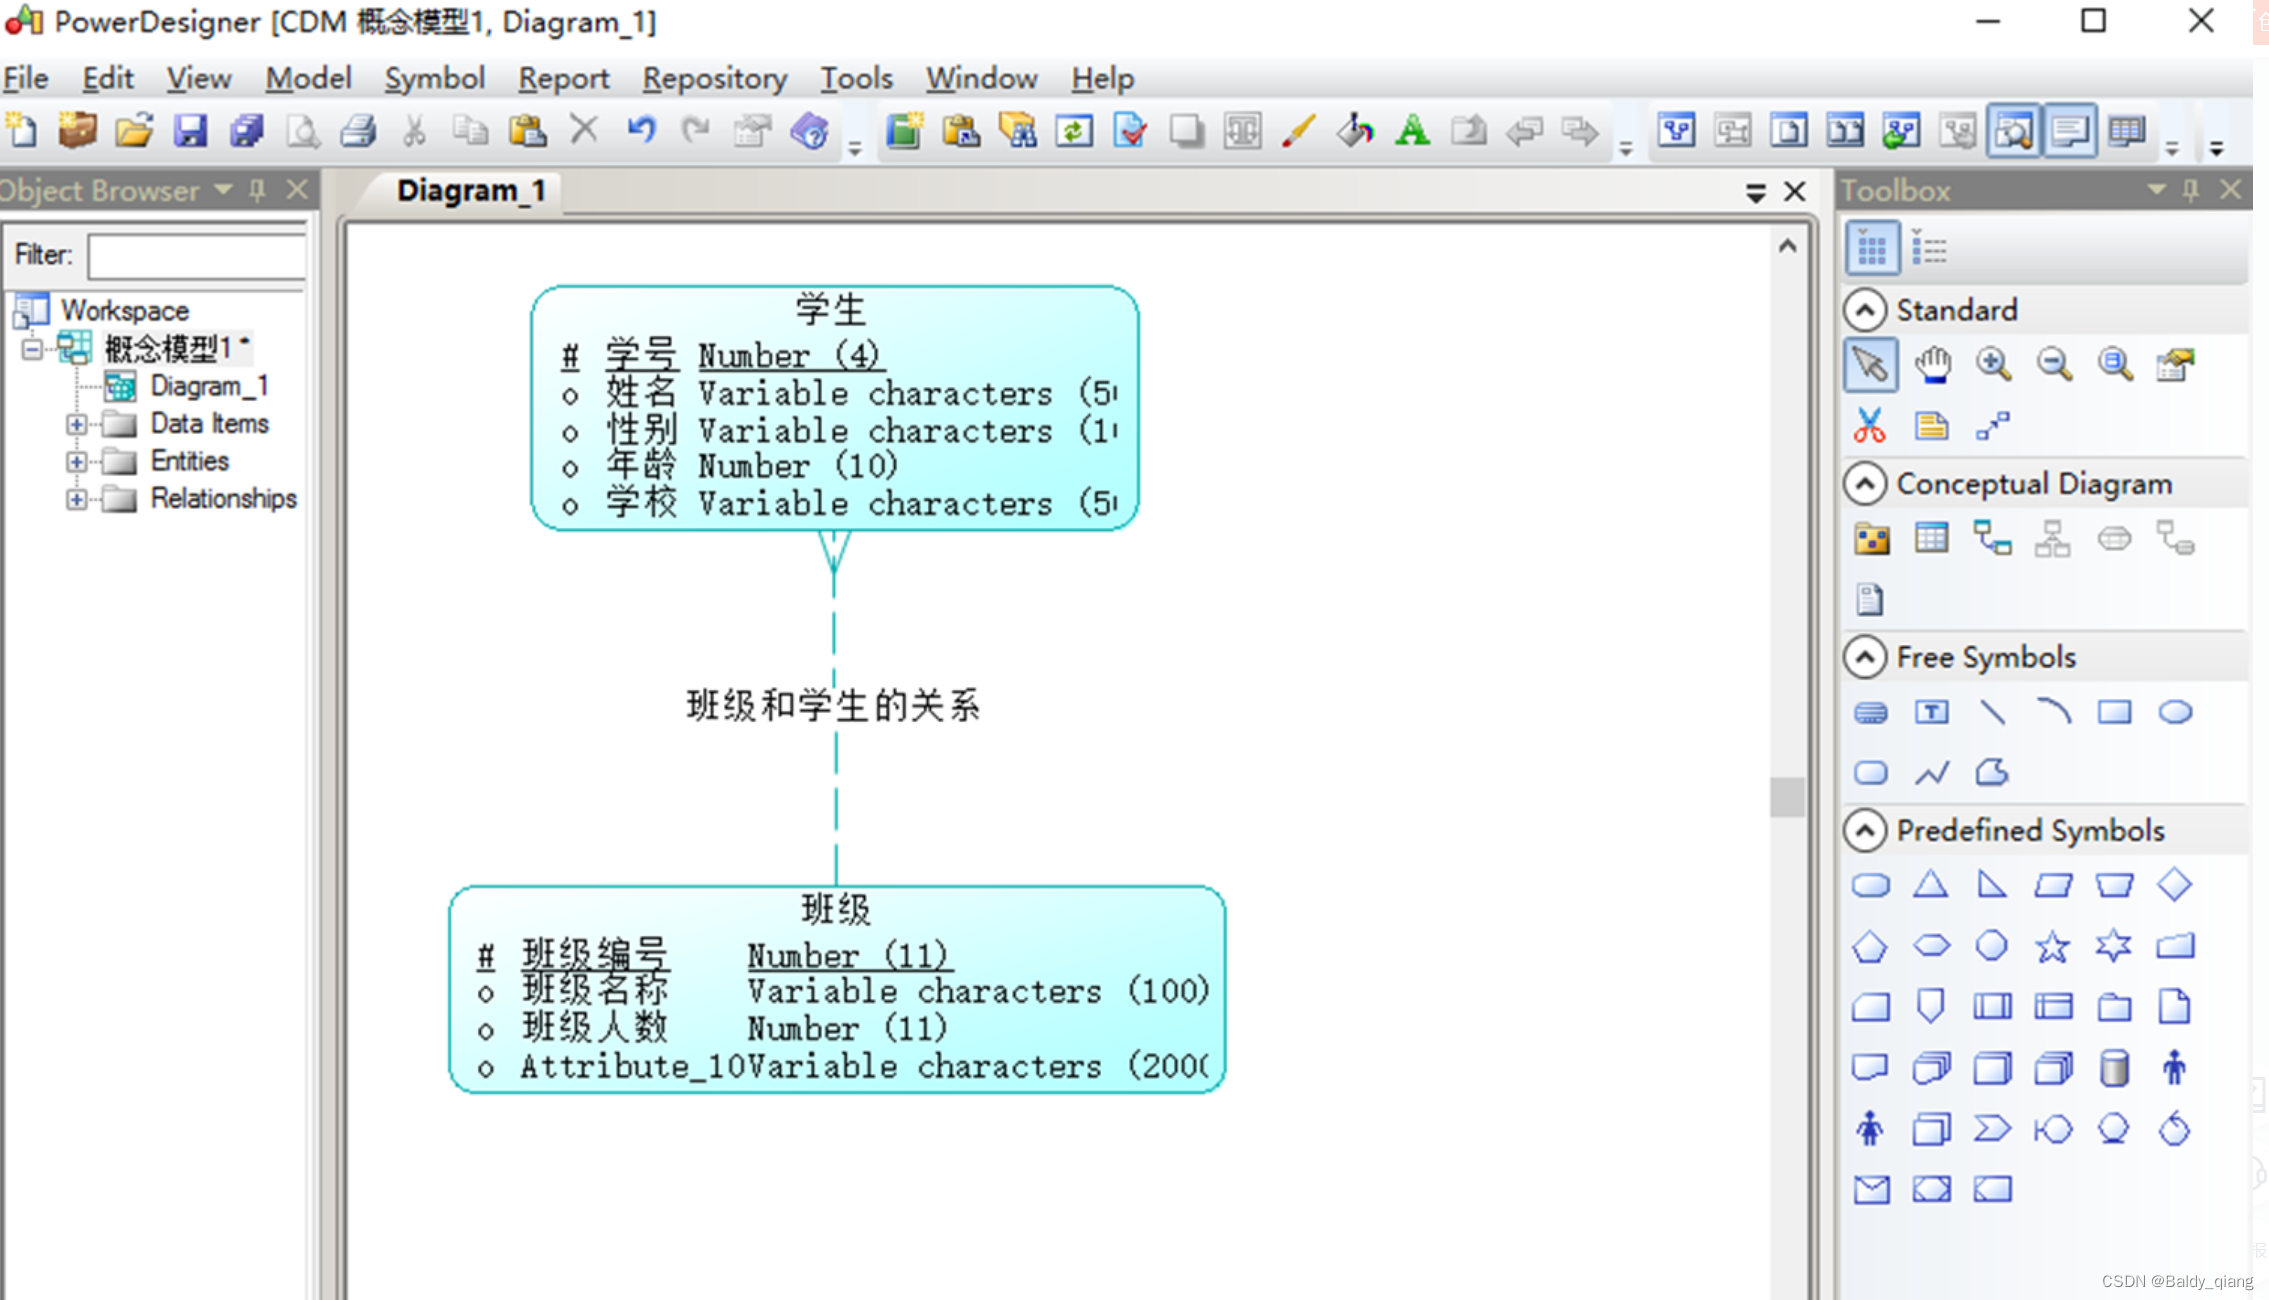This screenshot has width=2269, height=1300.
Task: Select the Diagram_1 tab
Action: [x=470, y=190]
